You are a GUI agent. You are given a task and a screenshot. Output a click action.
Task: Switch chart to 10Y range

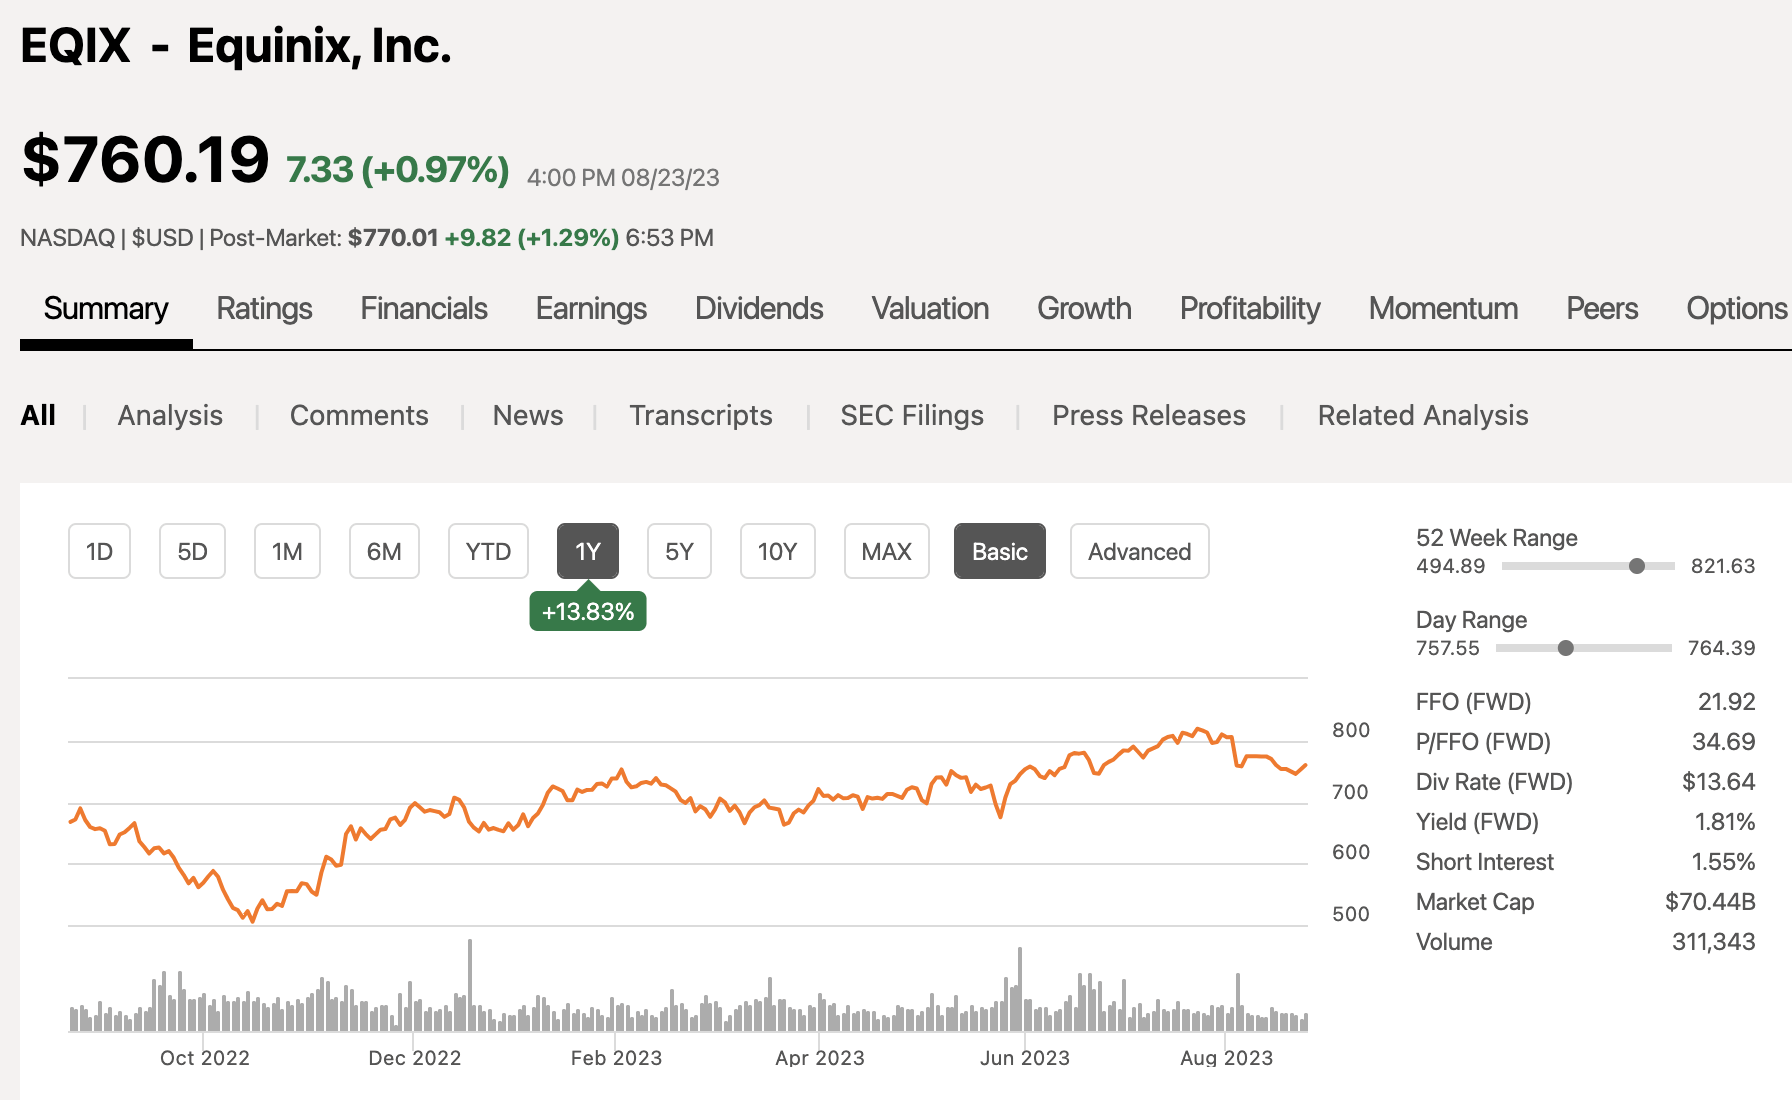777,551
